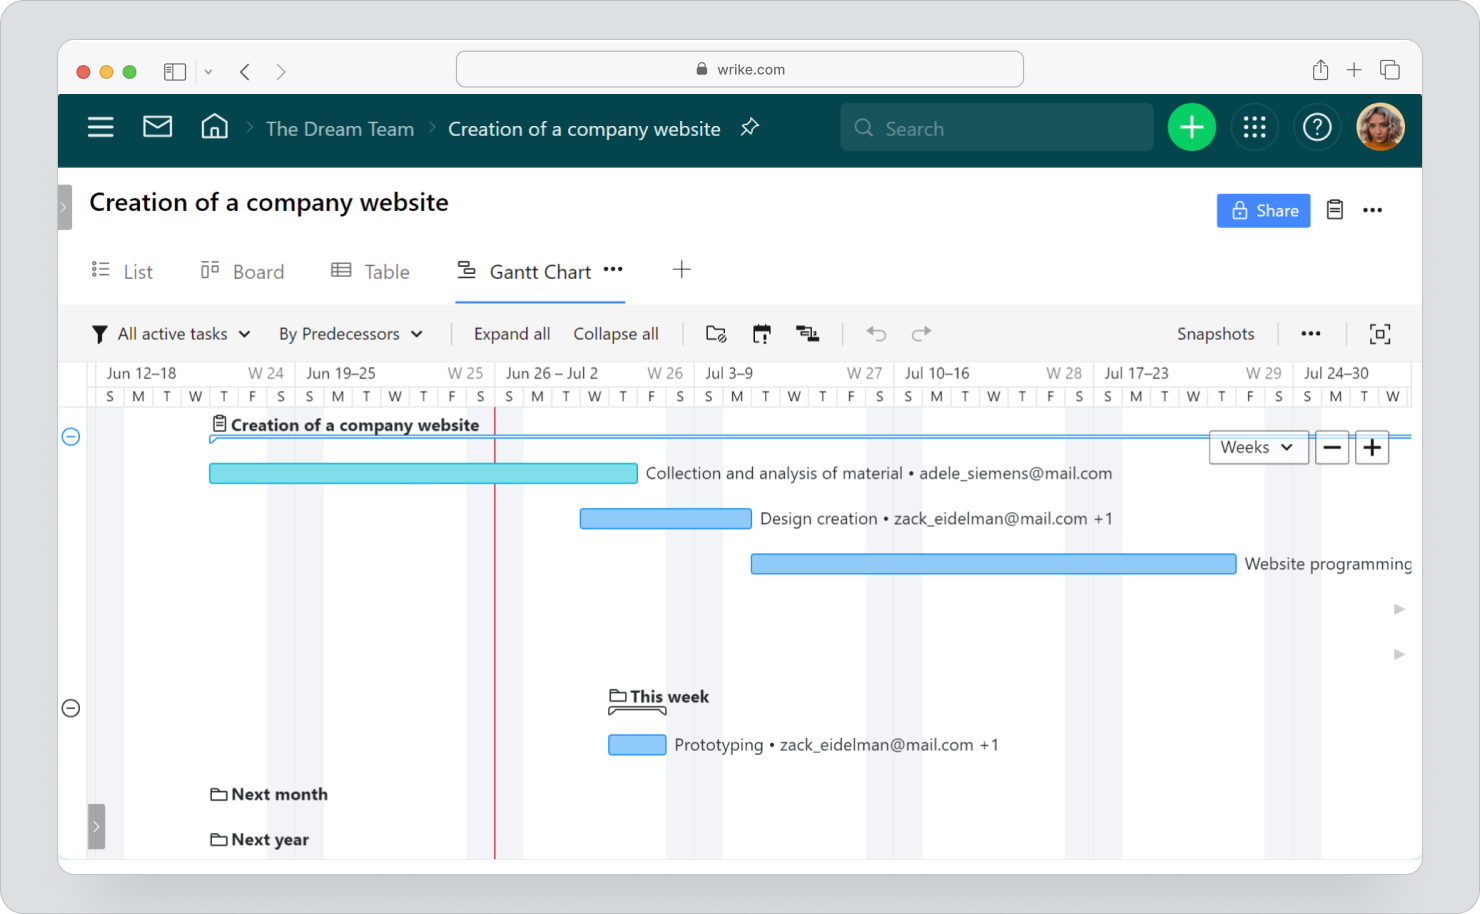Collapse the This week folder row
This screenshot has width=1480, height=914.
(71, 708)
